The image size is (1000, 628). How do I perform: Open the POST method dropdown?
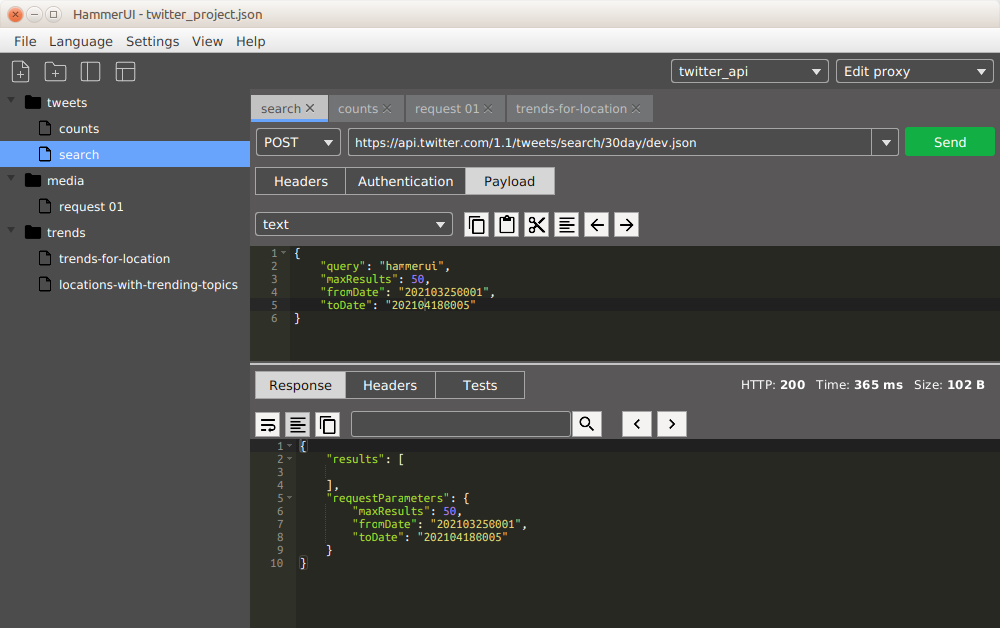(298, 142)
